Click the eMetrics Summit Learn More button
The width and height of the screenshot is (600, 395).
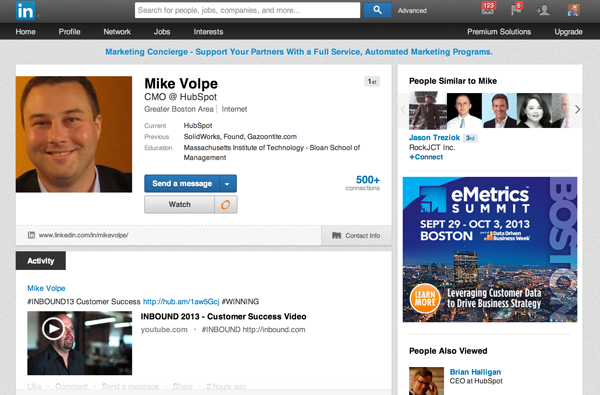(x=425, y=298)
